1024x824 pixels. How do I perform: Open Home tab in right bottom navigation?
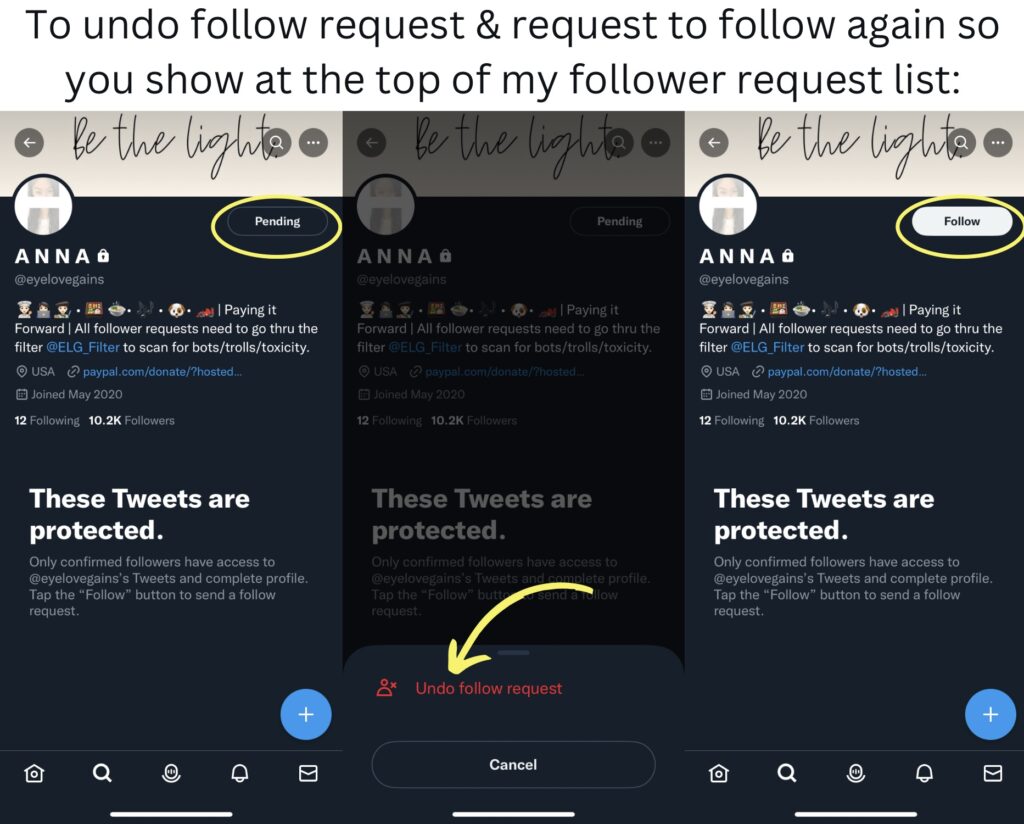[x=718, y=774]
